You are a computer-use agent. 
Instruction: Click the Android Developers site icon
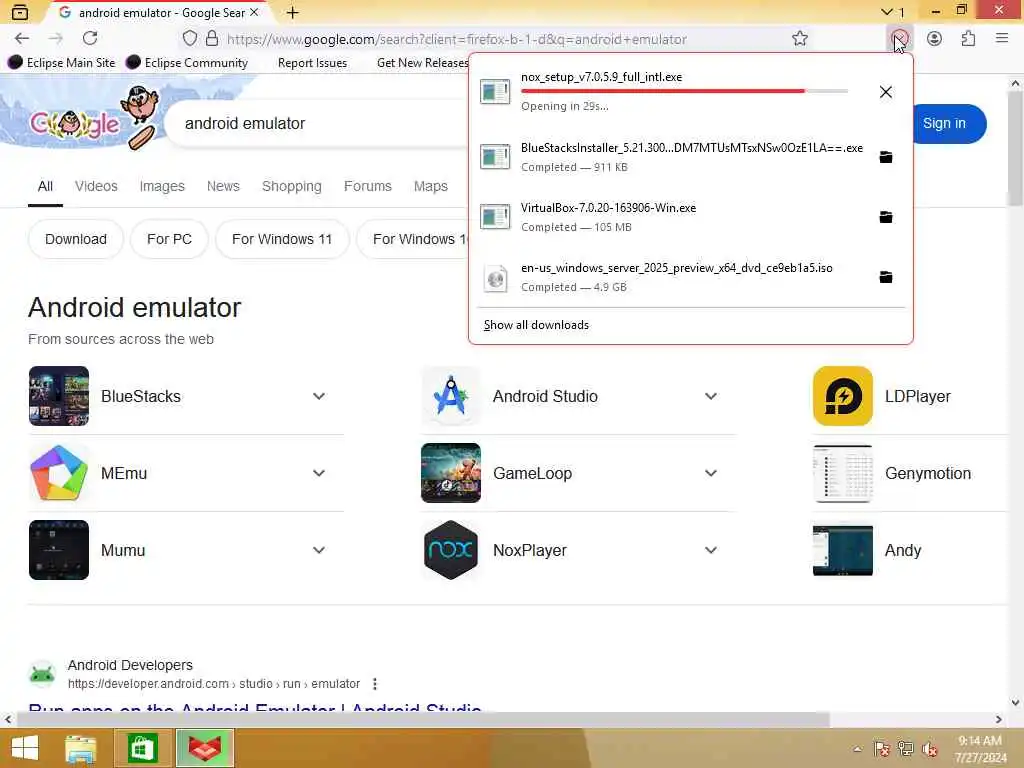(x=42, y=674)
